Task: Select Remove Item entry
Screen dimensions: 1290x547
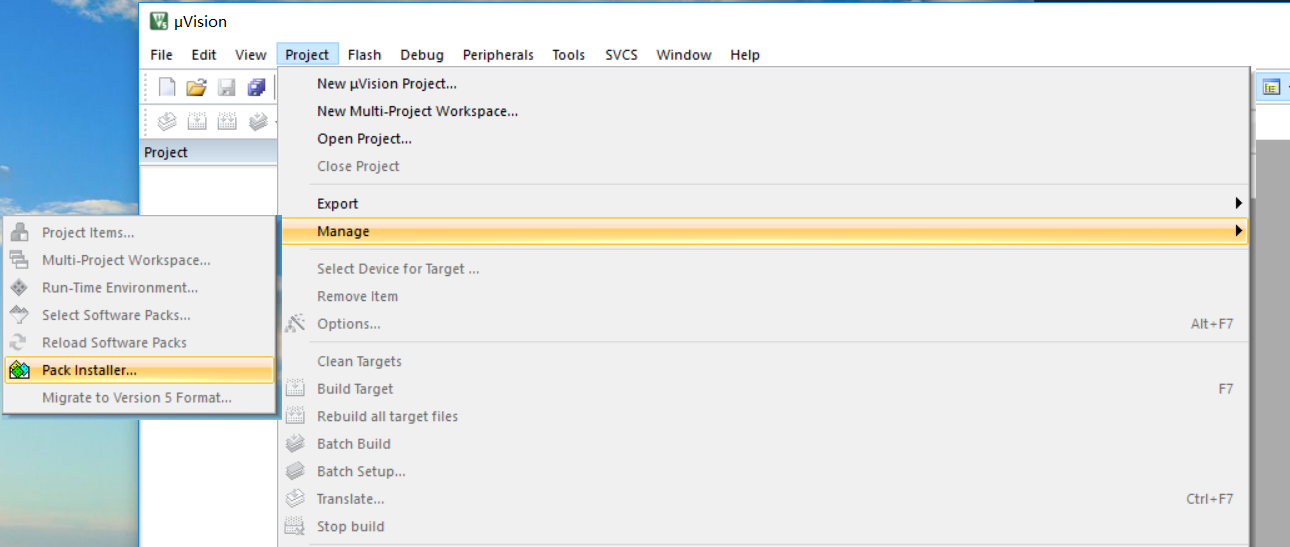Action: (765, 296)
